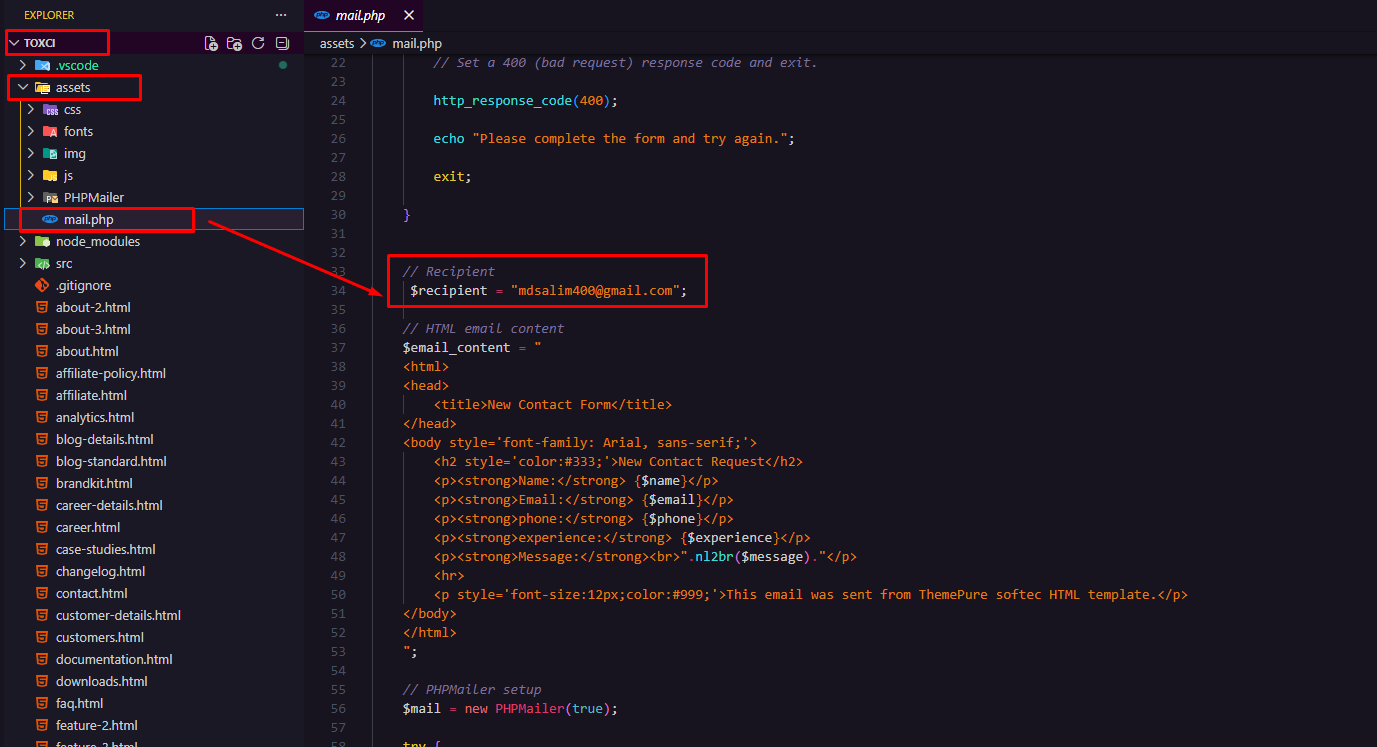Viewport: 1377px width, 747px height.
Task: Open about-3.html file
Action: pos(152,329)
